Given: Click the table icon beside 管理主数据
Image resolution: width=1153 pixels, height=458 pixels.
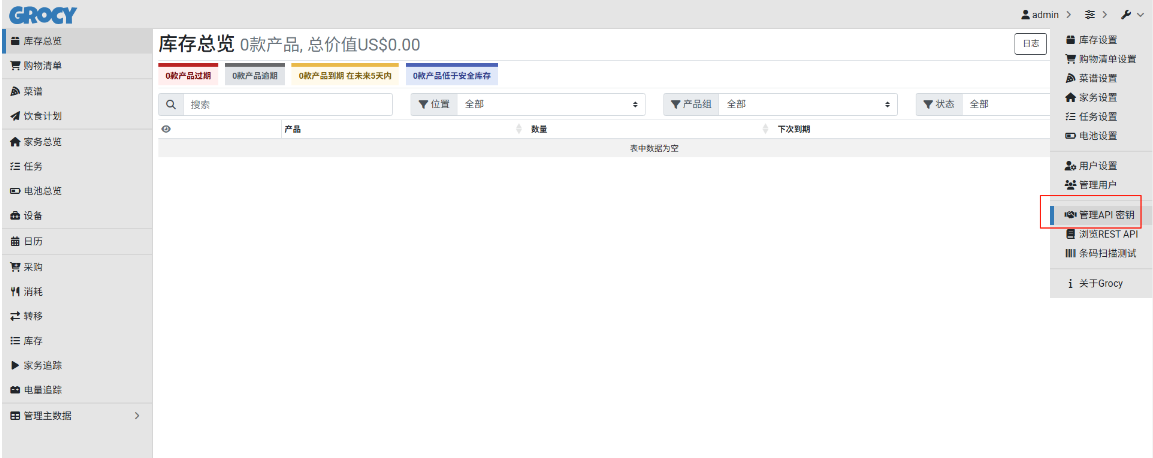Looking at the screenshot, I should pyautogui.click(x=15, y=416).
